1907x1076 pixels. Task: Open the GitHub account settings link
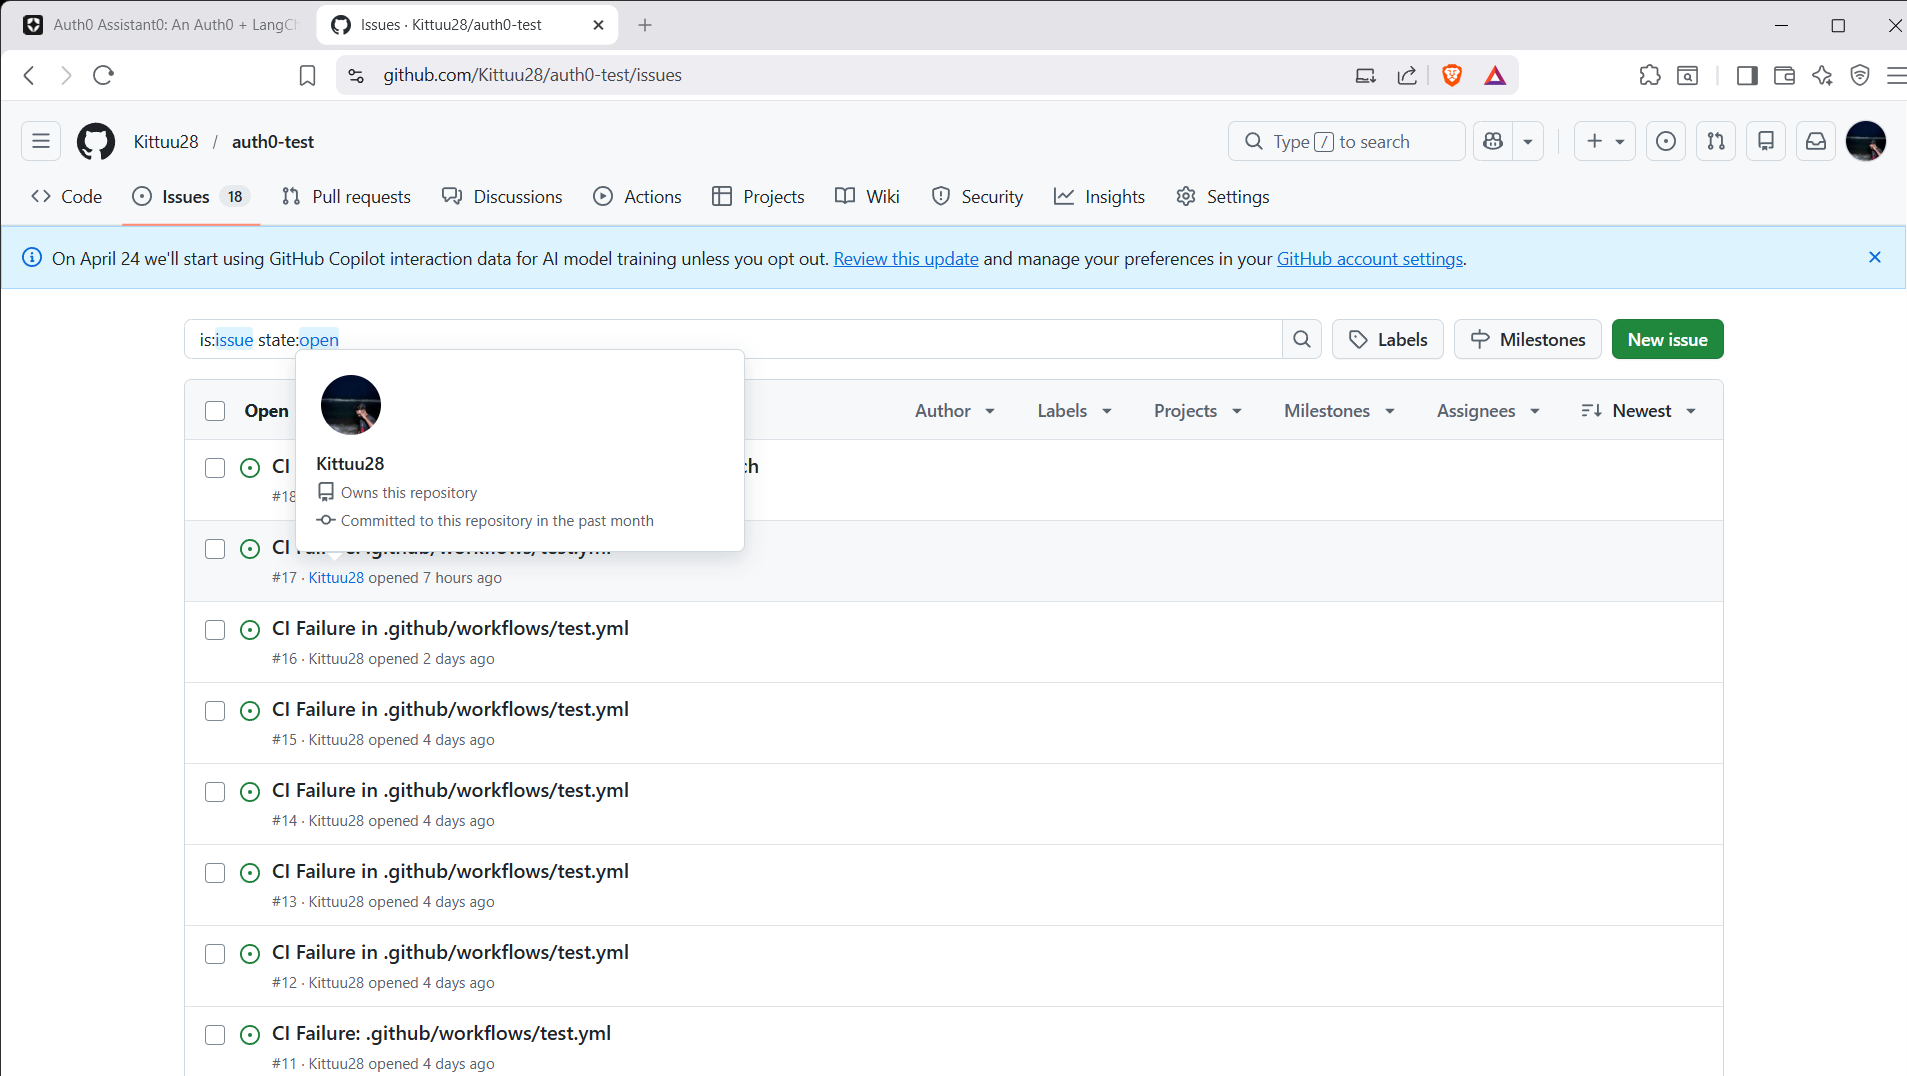click(1370, 259)
